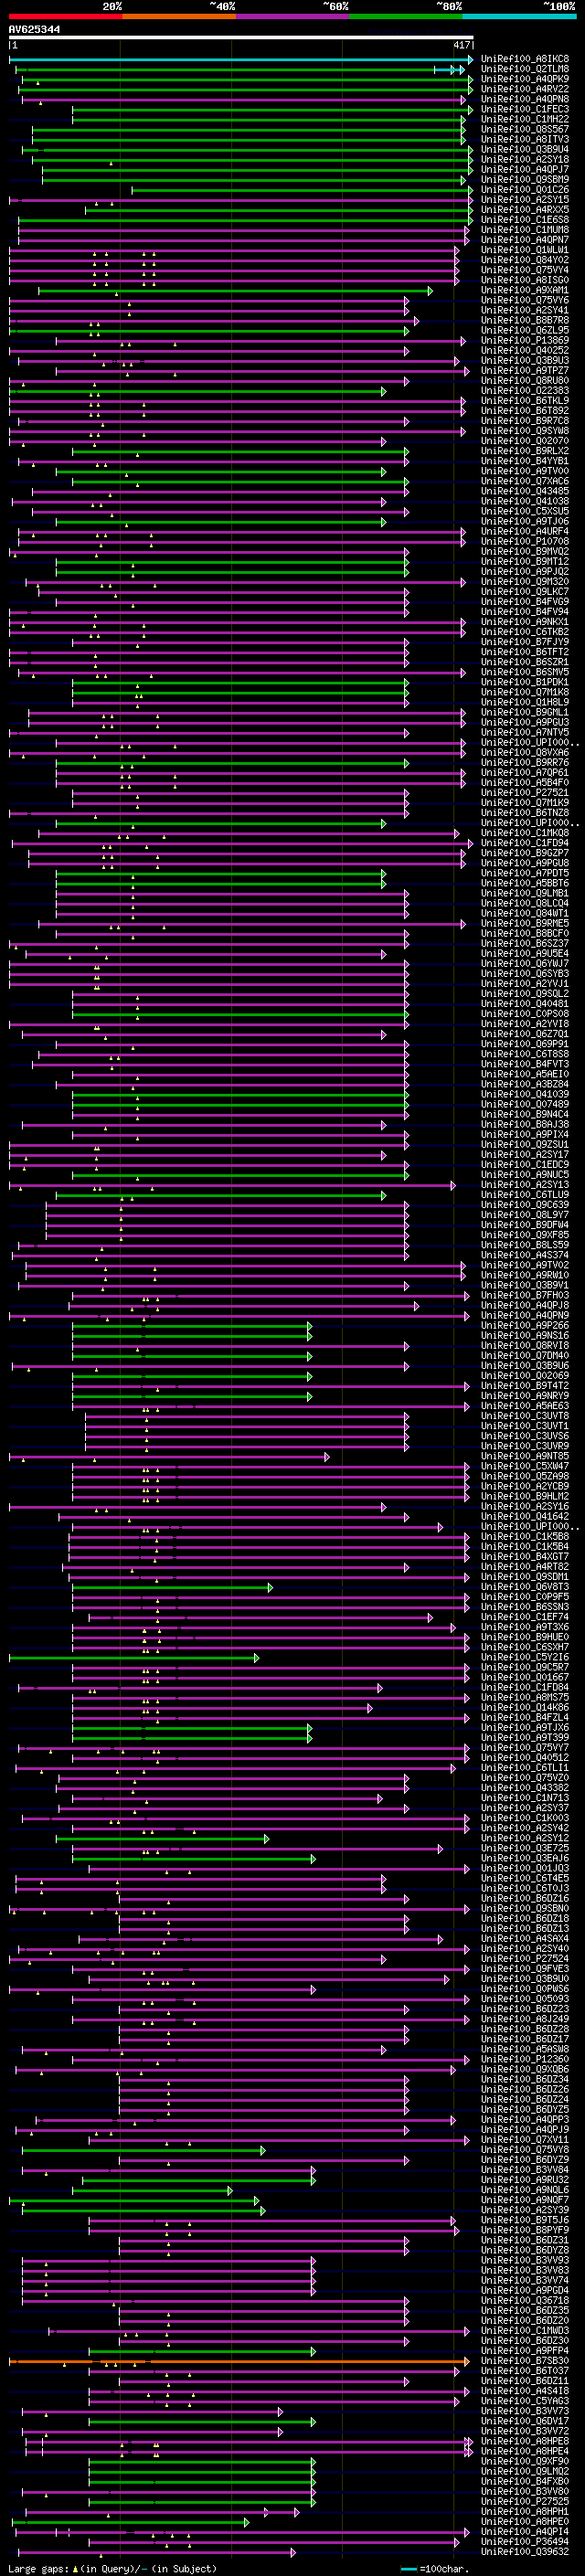This screenshot has width=585, height=2576.
Task: Select label UniRef100_P13869
Action: pyautogui.click(x=525, y=340)
